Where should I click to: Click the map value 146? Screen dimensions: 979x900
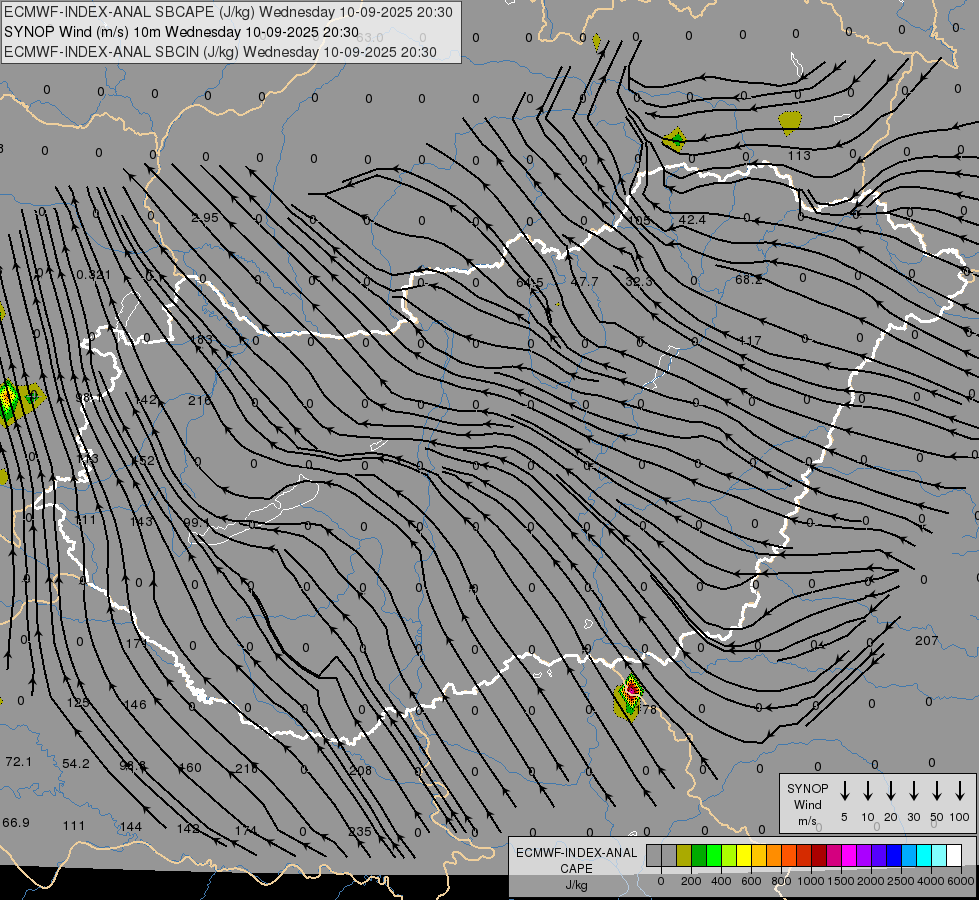pos(135,705)
